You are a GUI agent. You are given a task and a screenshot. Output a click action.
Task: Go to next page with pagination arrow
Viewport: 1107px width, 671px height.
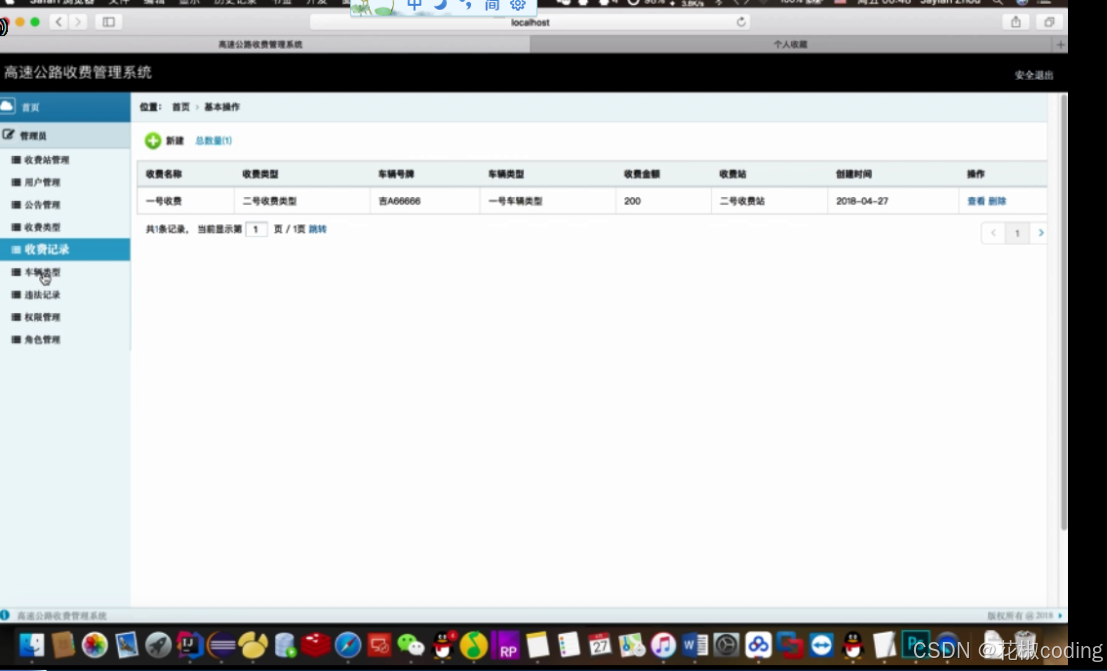(x=1040, y=233)
